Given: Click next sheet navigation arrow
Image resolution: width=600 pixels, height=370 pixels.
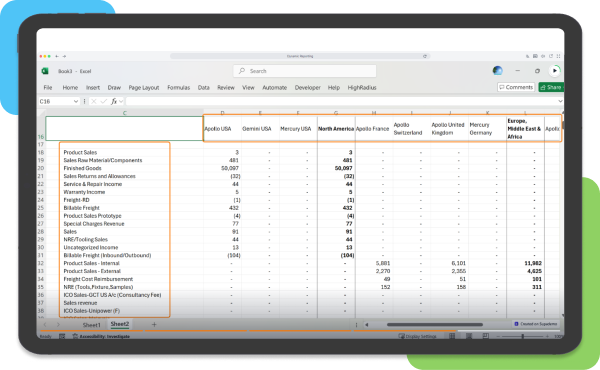Looking at the screenshot, I should coord(58,324).
